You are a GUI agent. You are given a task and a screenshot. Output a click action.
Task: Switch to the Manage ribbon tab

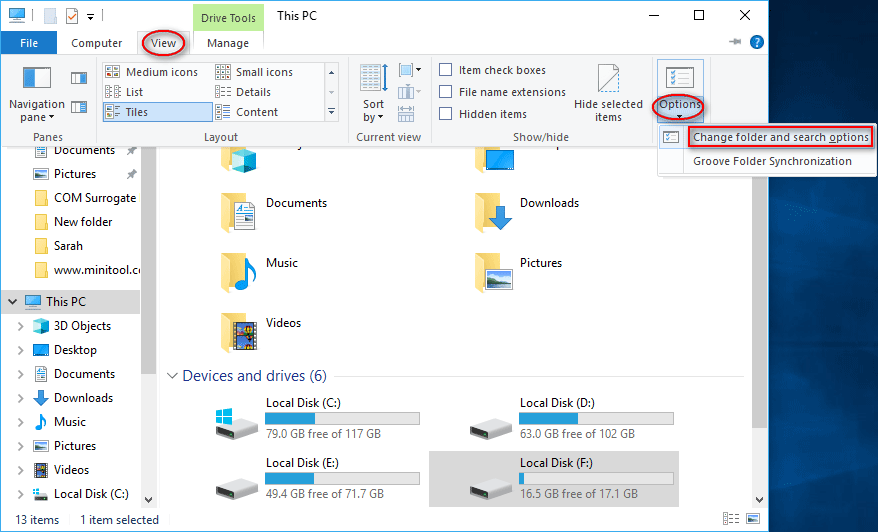point(228,43)
